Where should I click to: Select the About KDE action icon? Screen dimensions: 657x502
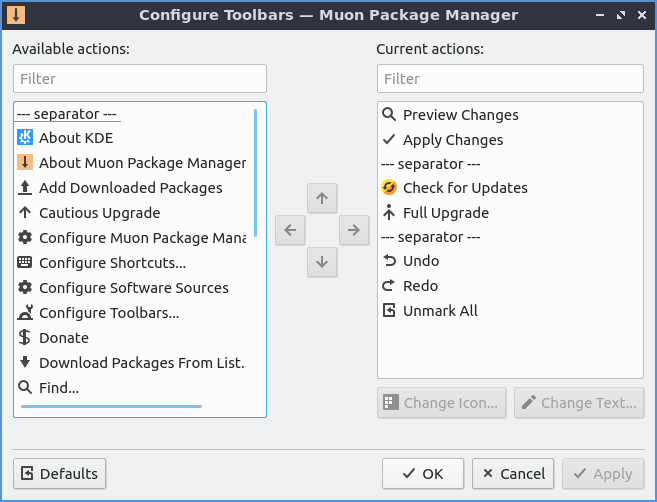click(25, 138)
